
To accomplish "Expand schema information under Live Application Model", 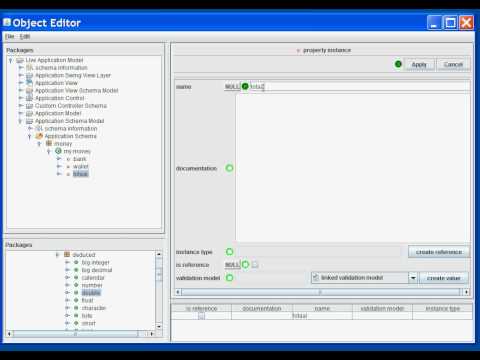I will [x=21, y=68].
